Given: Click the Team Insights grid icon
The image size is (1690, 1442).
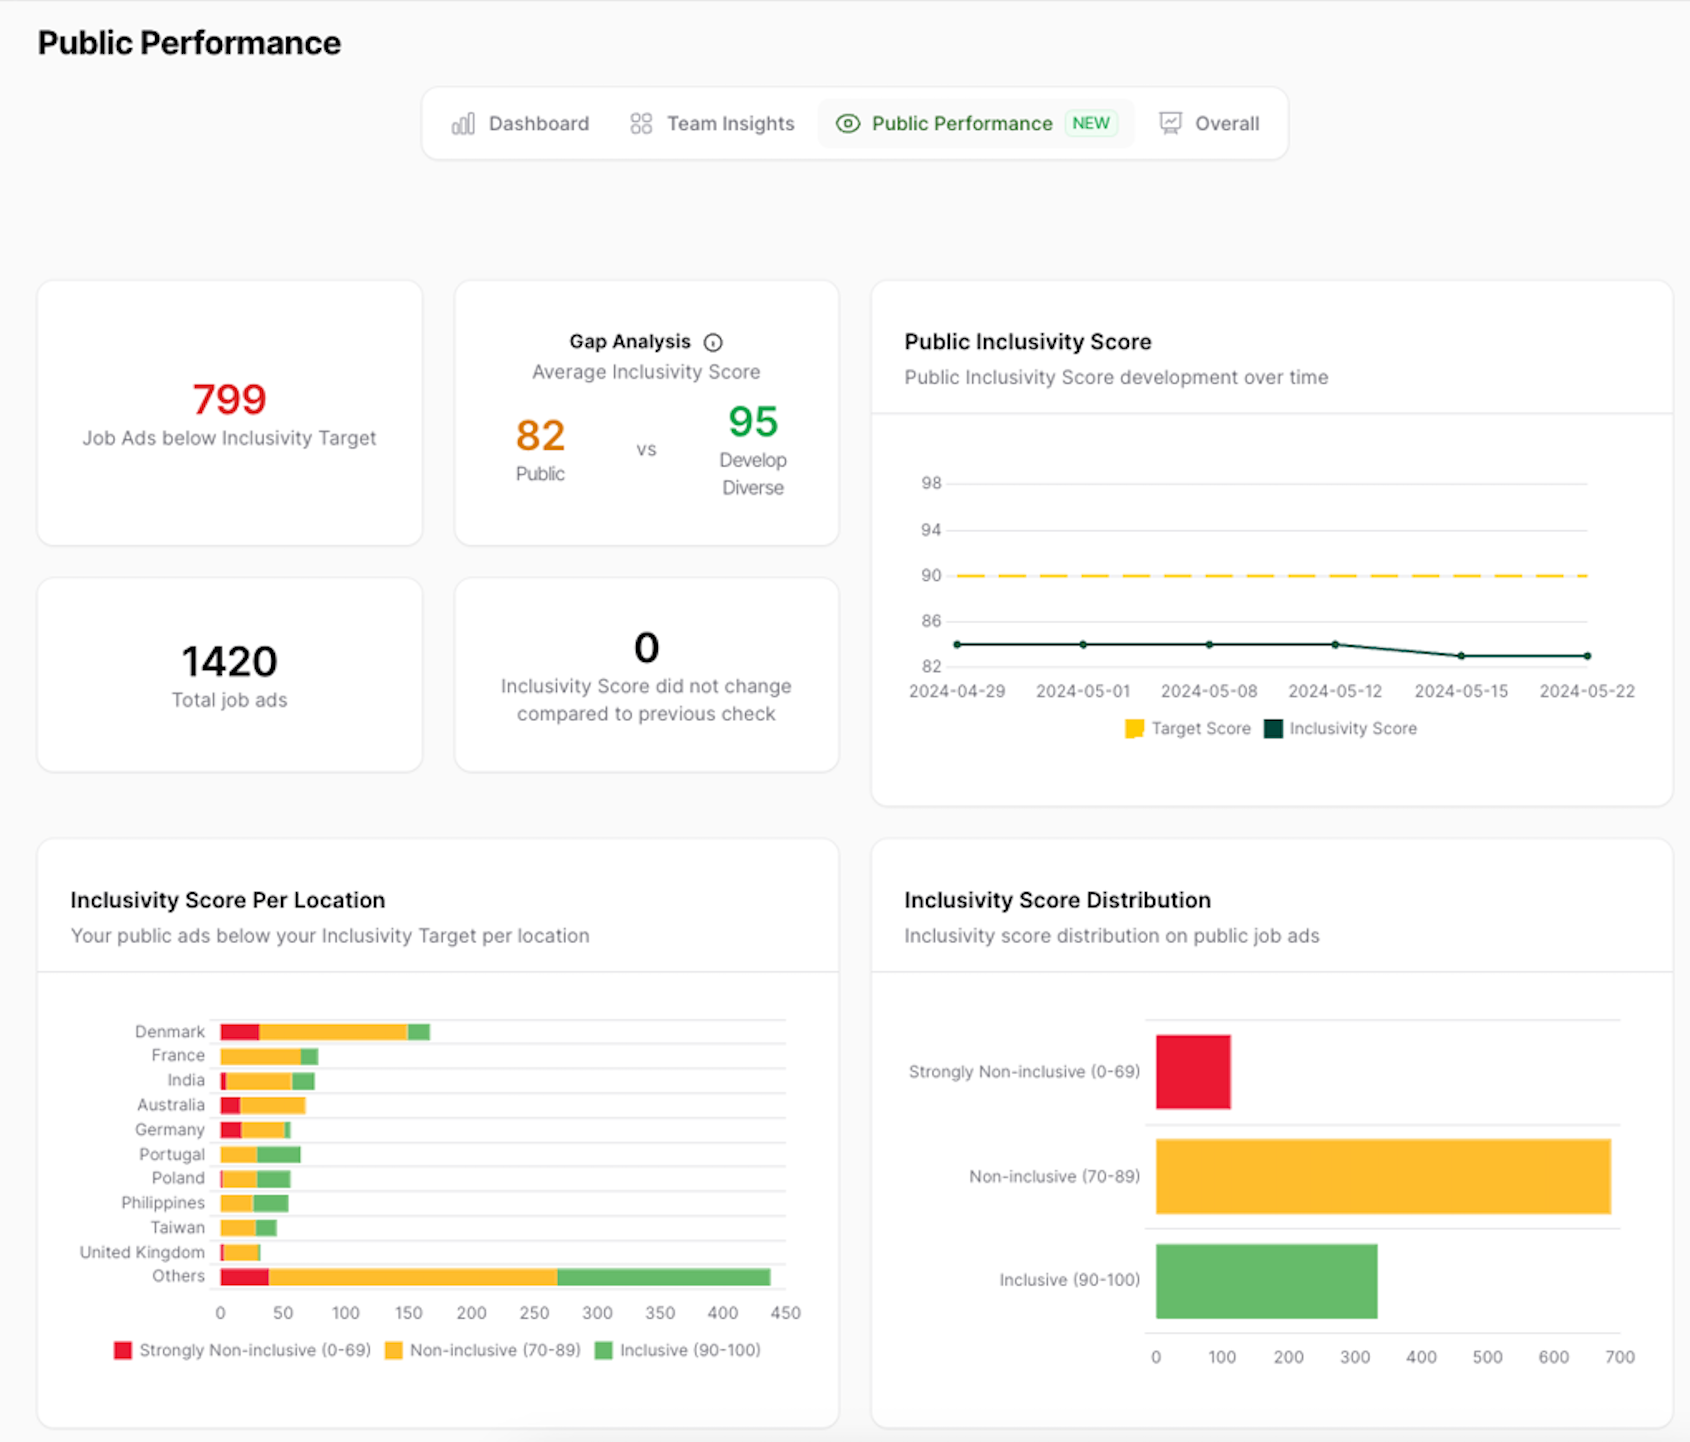Looking at the screenshot, I should 641,124.
